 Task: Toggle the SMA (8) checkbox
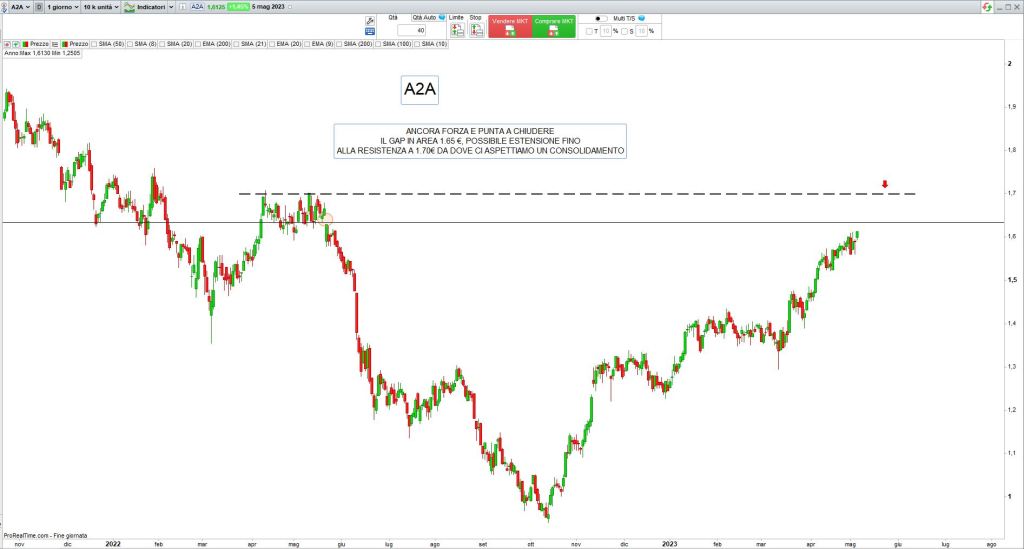130,44
